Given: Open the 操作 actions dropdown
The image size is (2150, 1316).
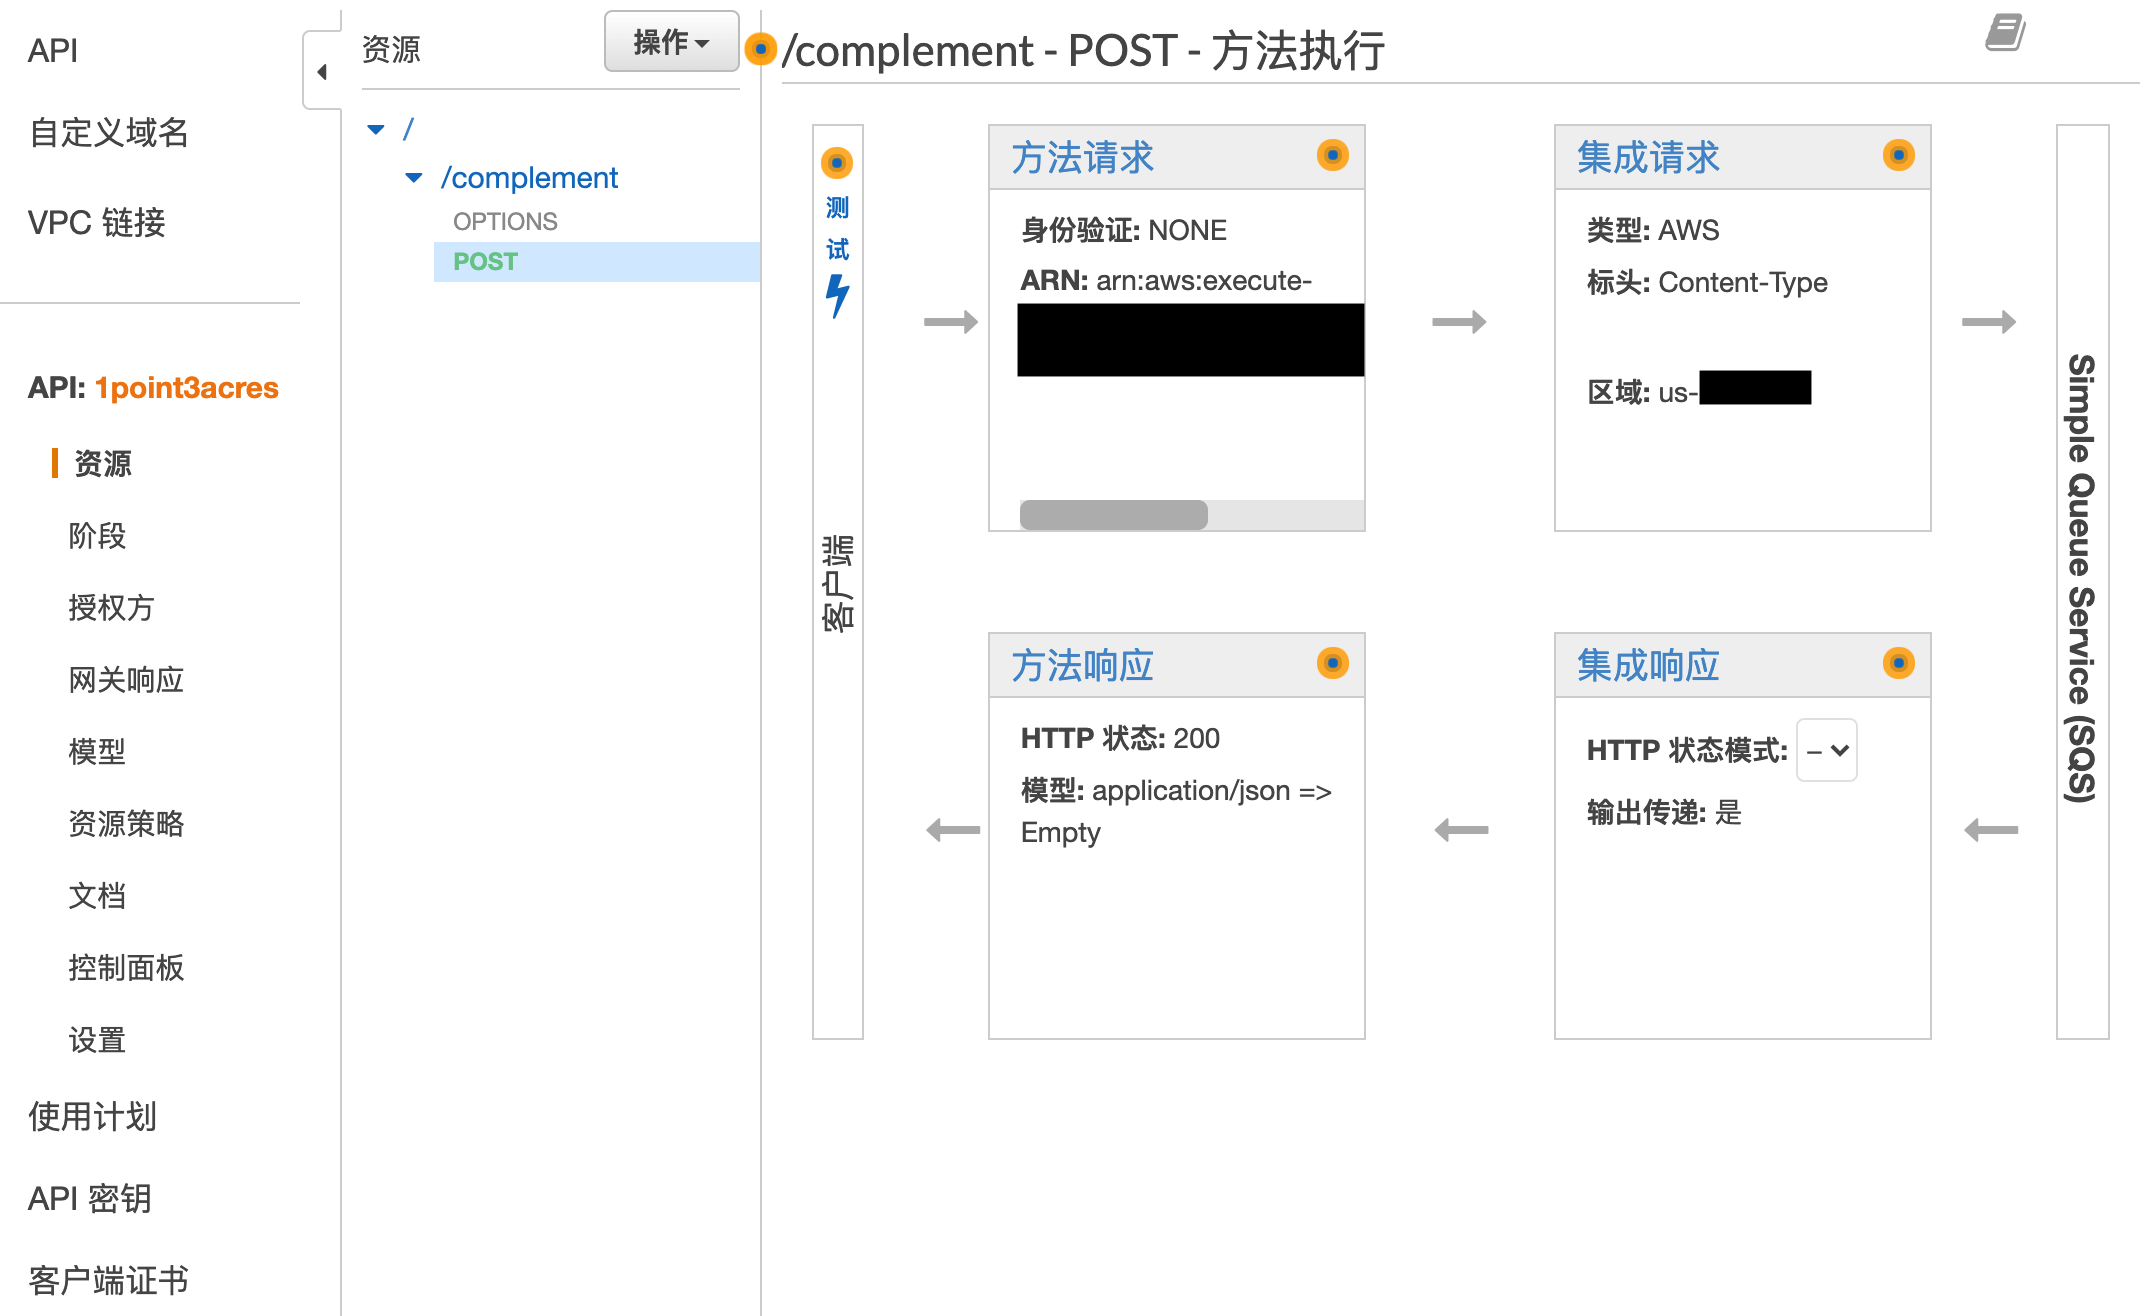Looking at the screenshot, I should [x=671, y=42].
